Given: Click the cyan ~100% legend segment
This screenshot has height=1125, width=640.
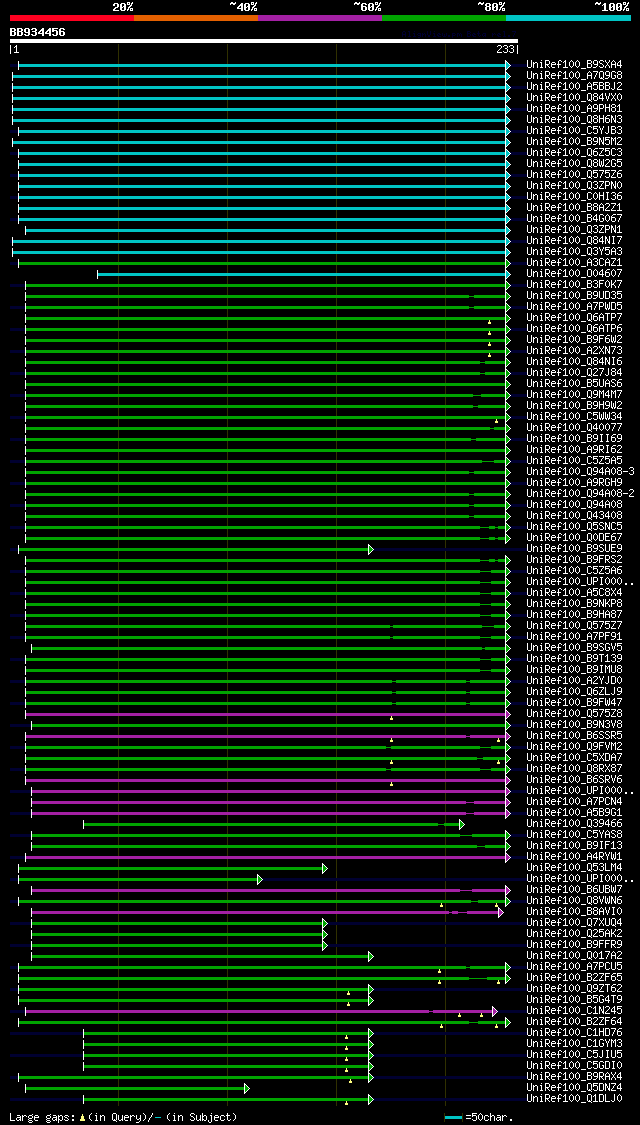Looking at the screenshot, I should click(568, 17).
